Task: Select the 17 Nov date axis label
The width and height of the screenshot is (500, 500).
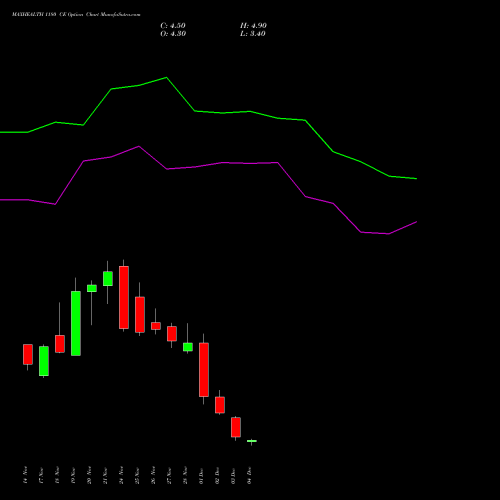Action: click(x=41, y=475)
